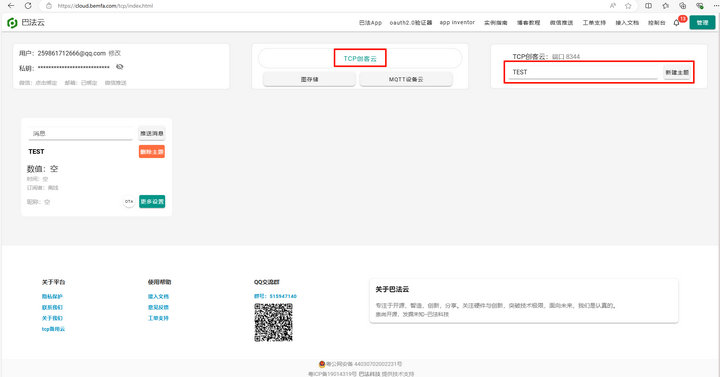This screenshot has width=720, height=377.
Task: Select the TCP创客云 tab
Action: tap(360, 58)
